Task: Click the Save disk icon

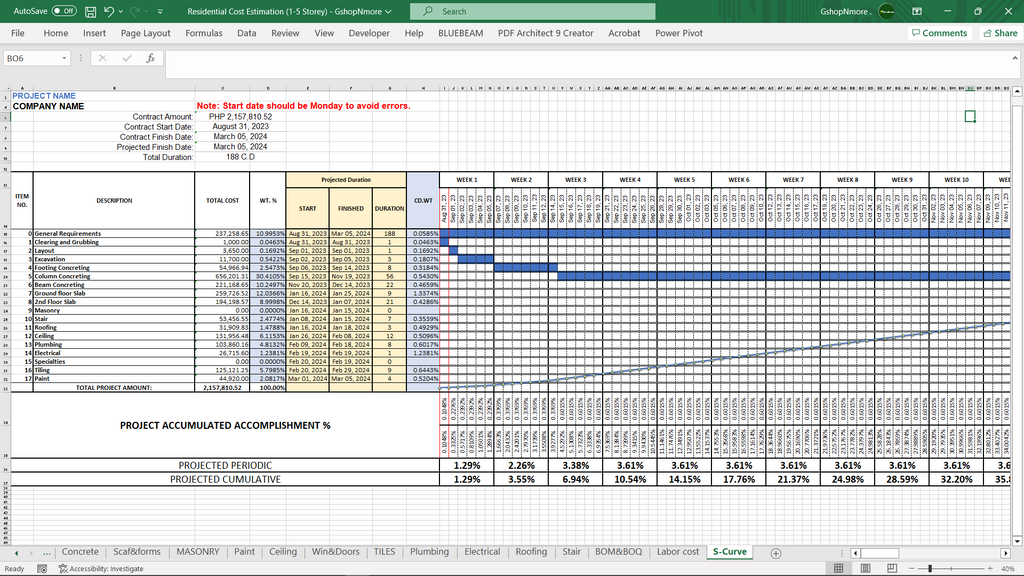Action: [x=91, y=12]
